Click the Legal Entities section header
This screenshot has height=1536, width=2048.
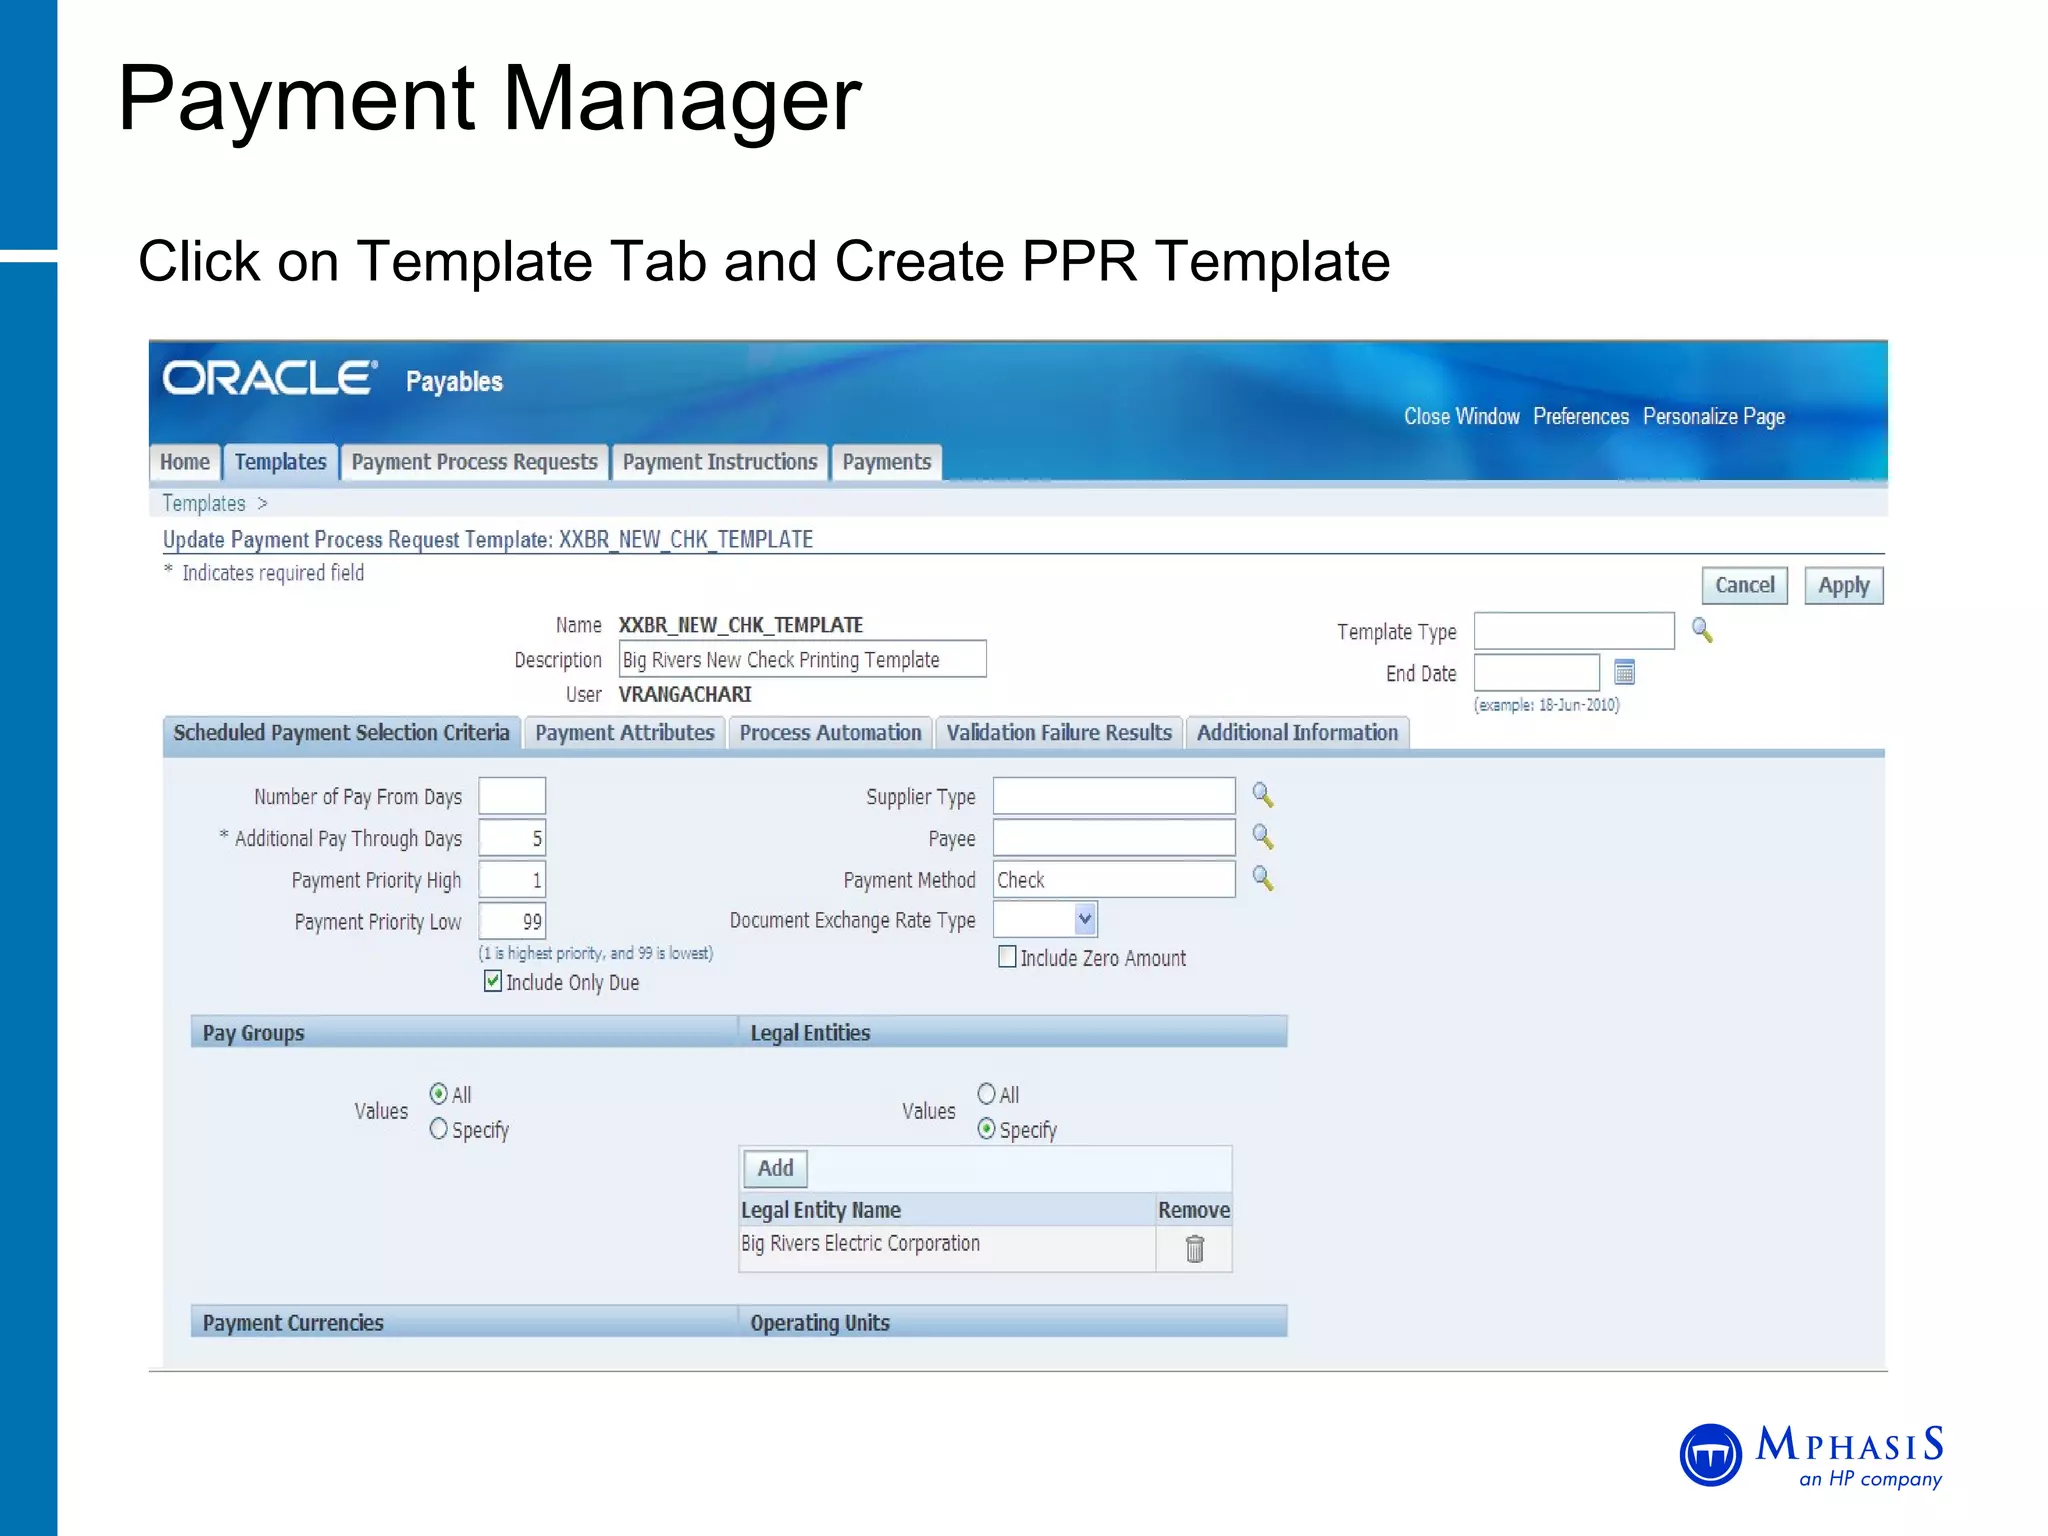coord(1013,1032)
